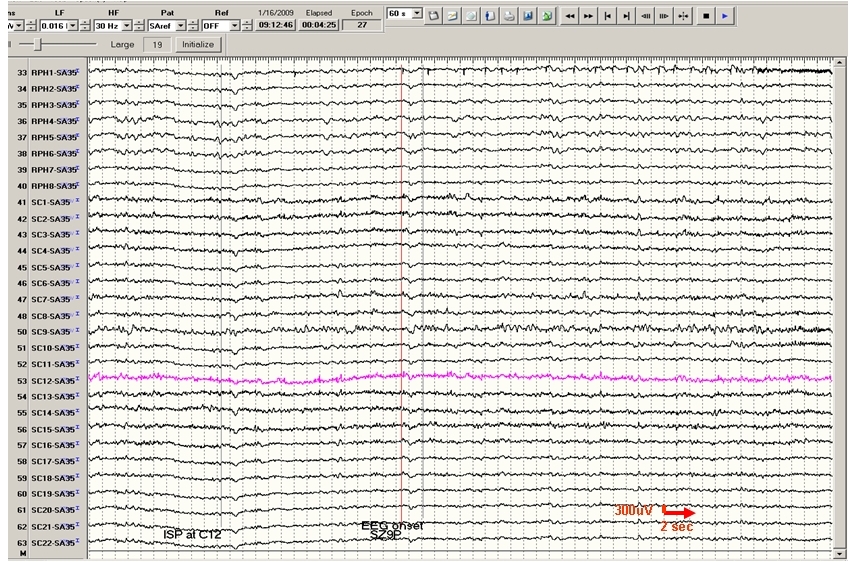This screenshot has height=562, width=849.
Task: Click the printer icon in toolbar
Action: click(510, 18)
